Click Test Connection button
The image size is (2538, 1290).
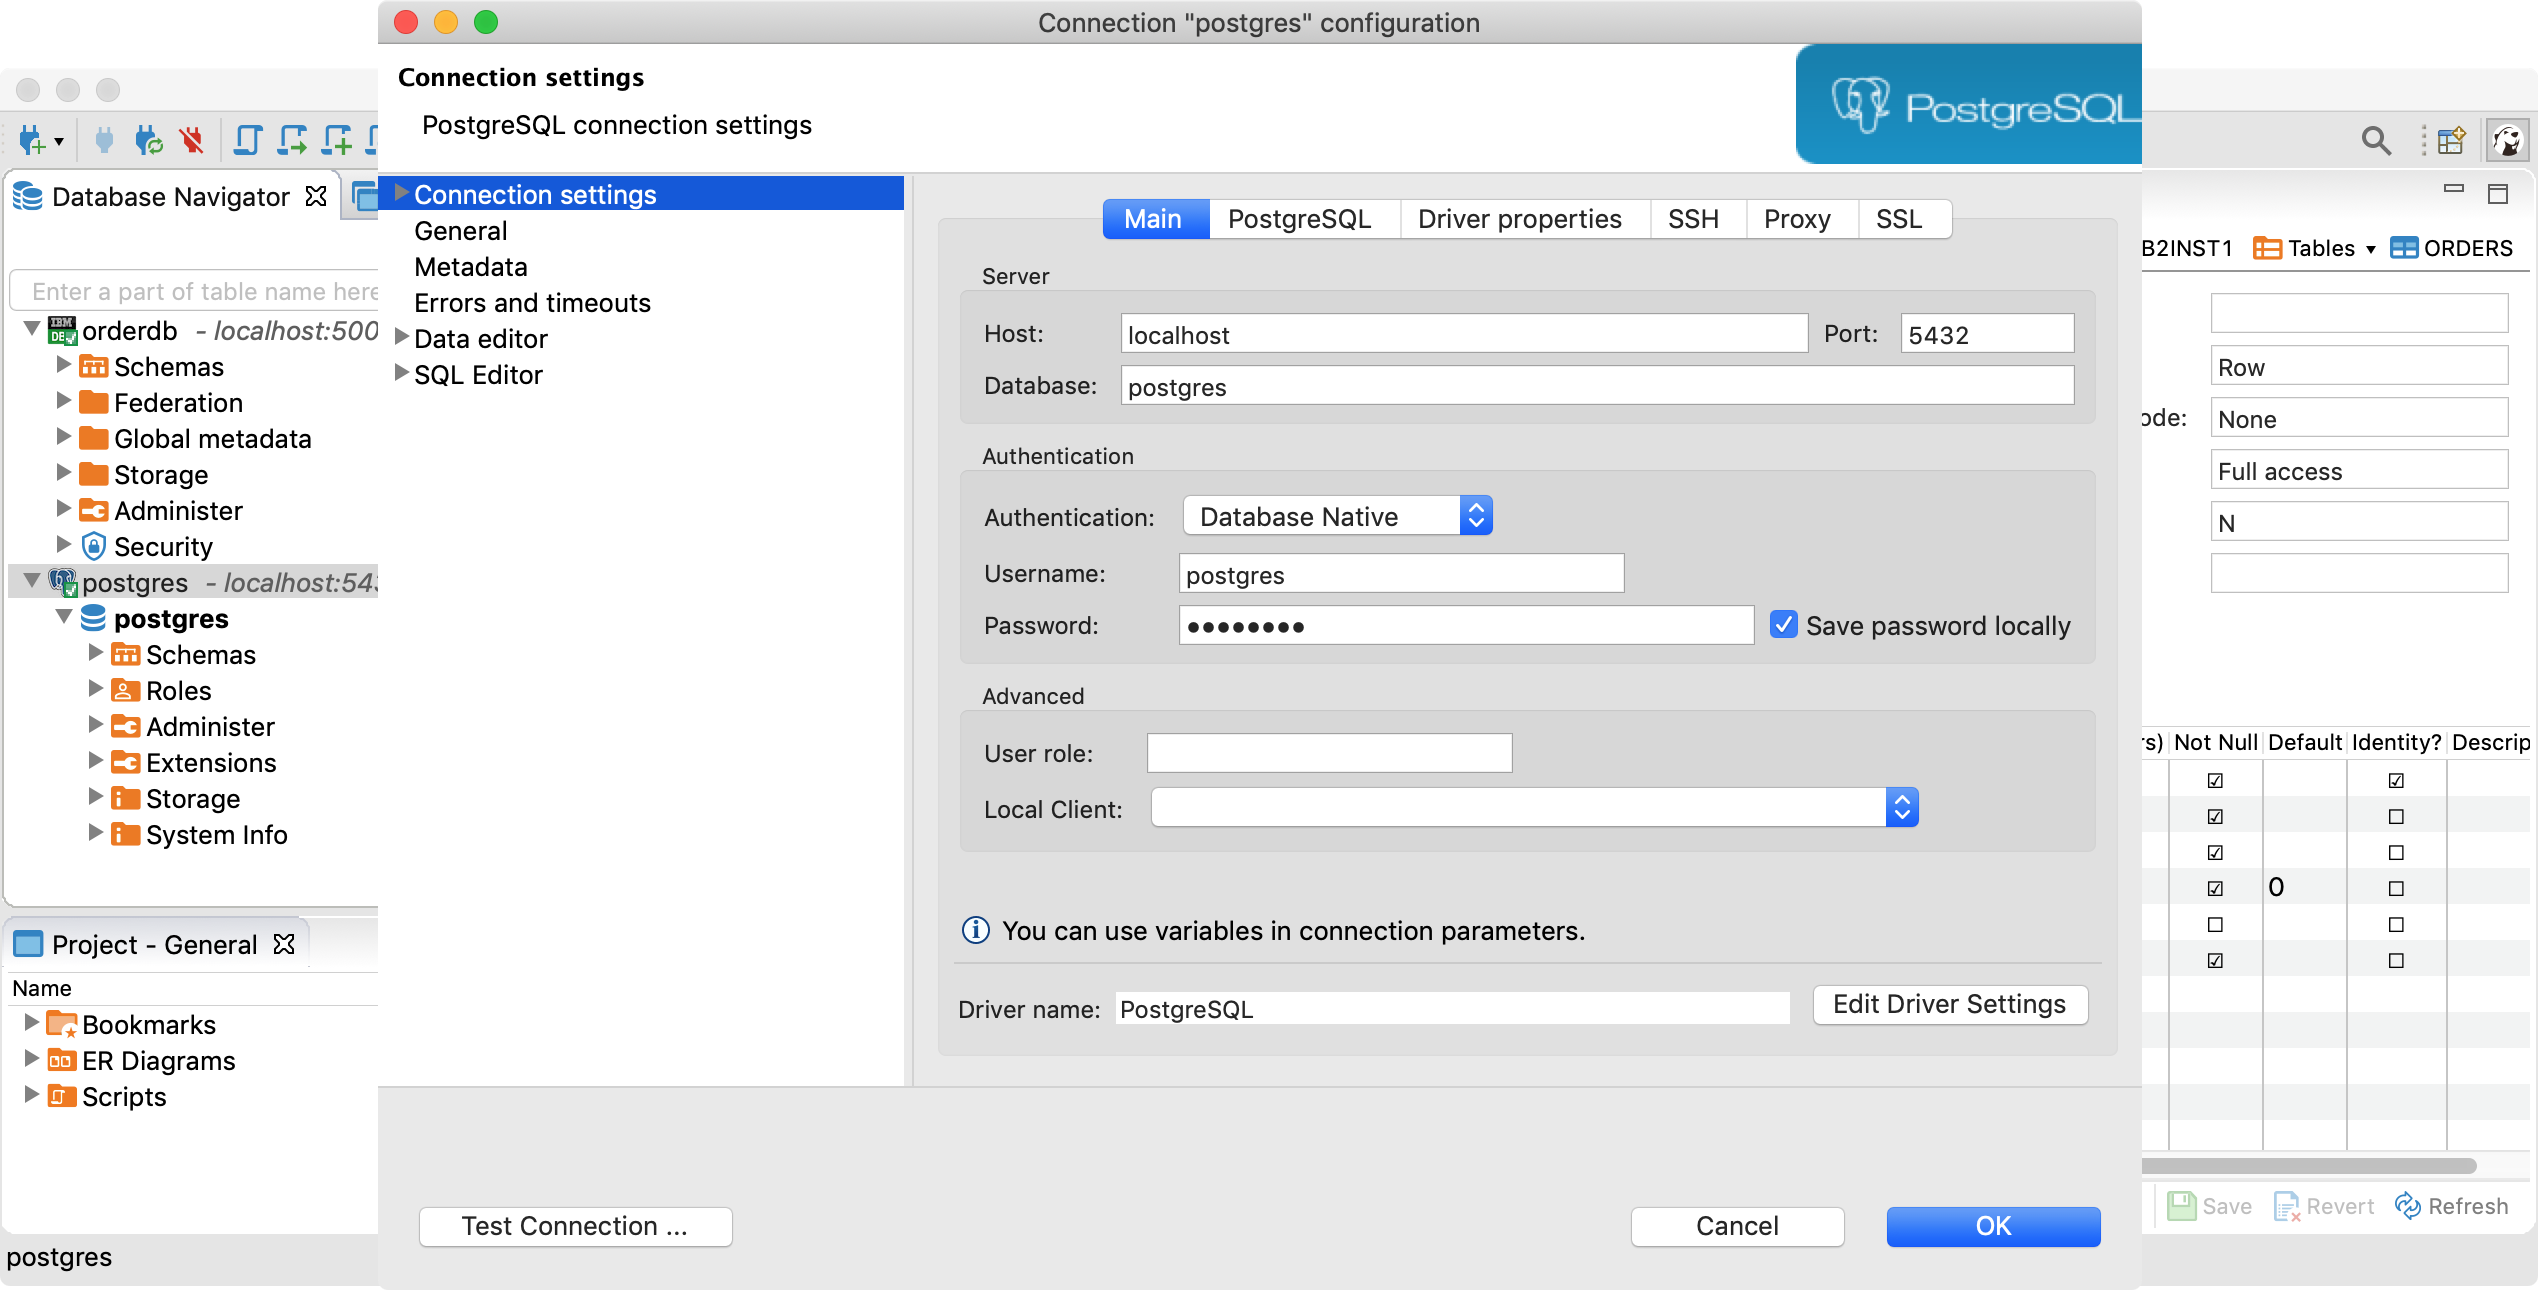point(575,1226)
